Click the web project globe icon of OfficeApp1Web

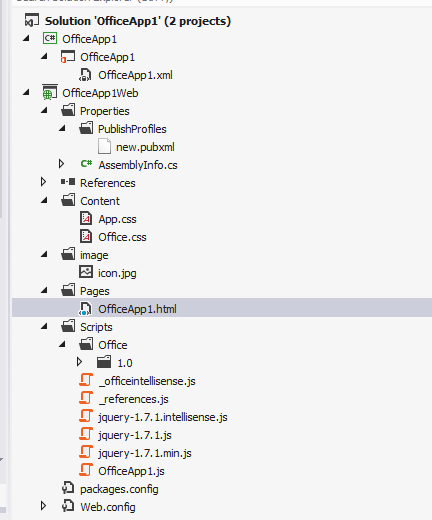pos(50,93)
